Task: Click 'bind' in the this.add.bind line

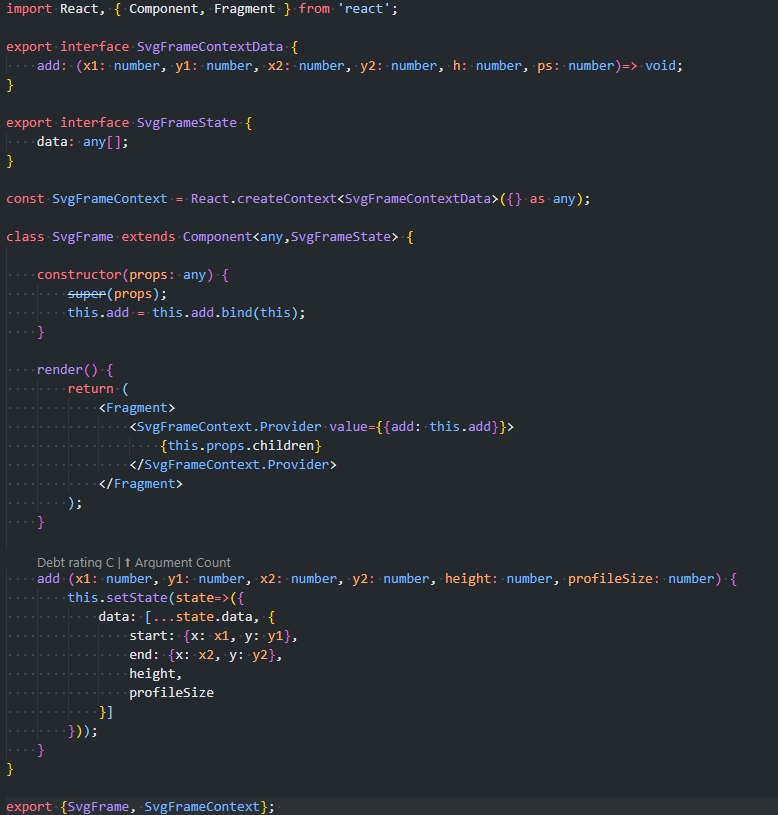Action: (x=236, y=312)
